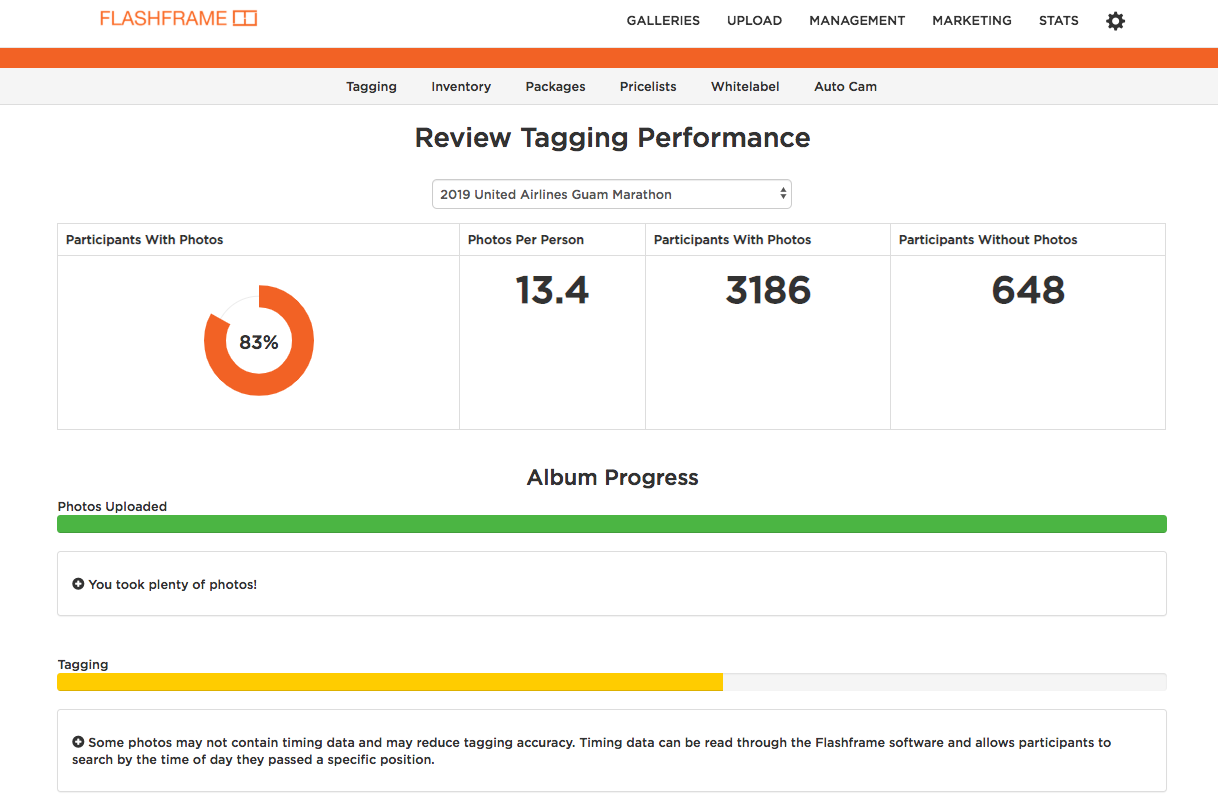Screen dimensions: 1218x805
Task: Click the 83% donut chart
Action: (x=258, y=341)
